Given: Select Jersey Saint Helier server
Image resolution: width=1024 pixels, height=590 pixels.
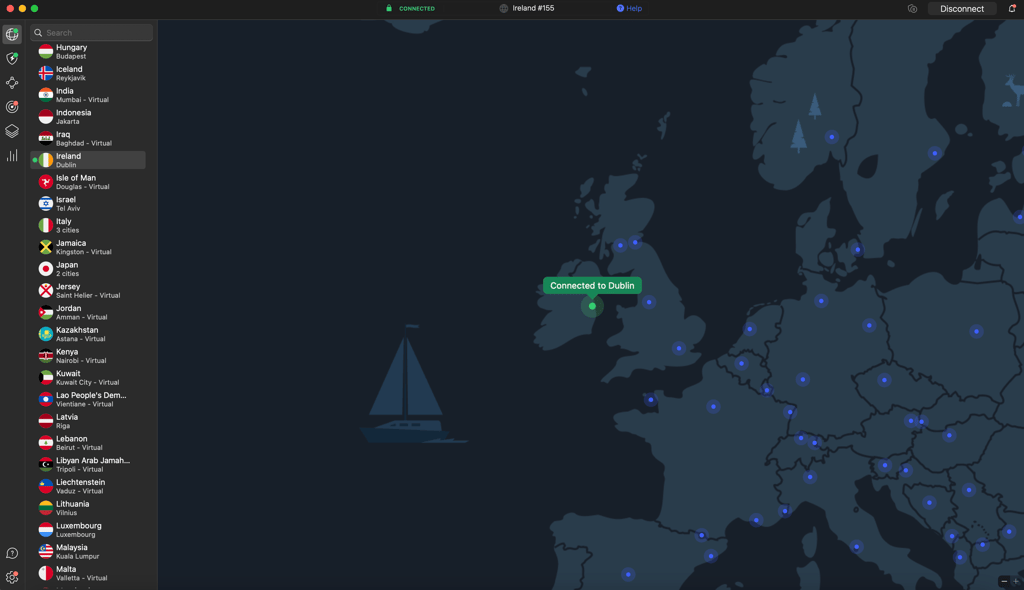Looking at the screenshot, I should [88, 290].
